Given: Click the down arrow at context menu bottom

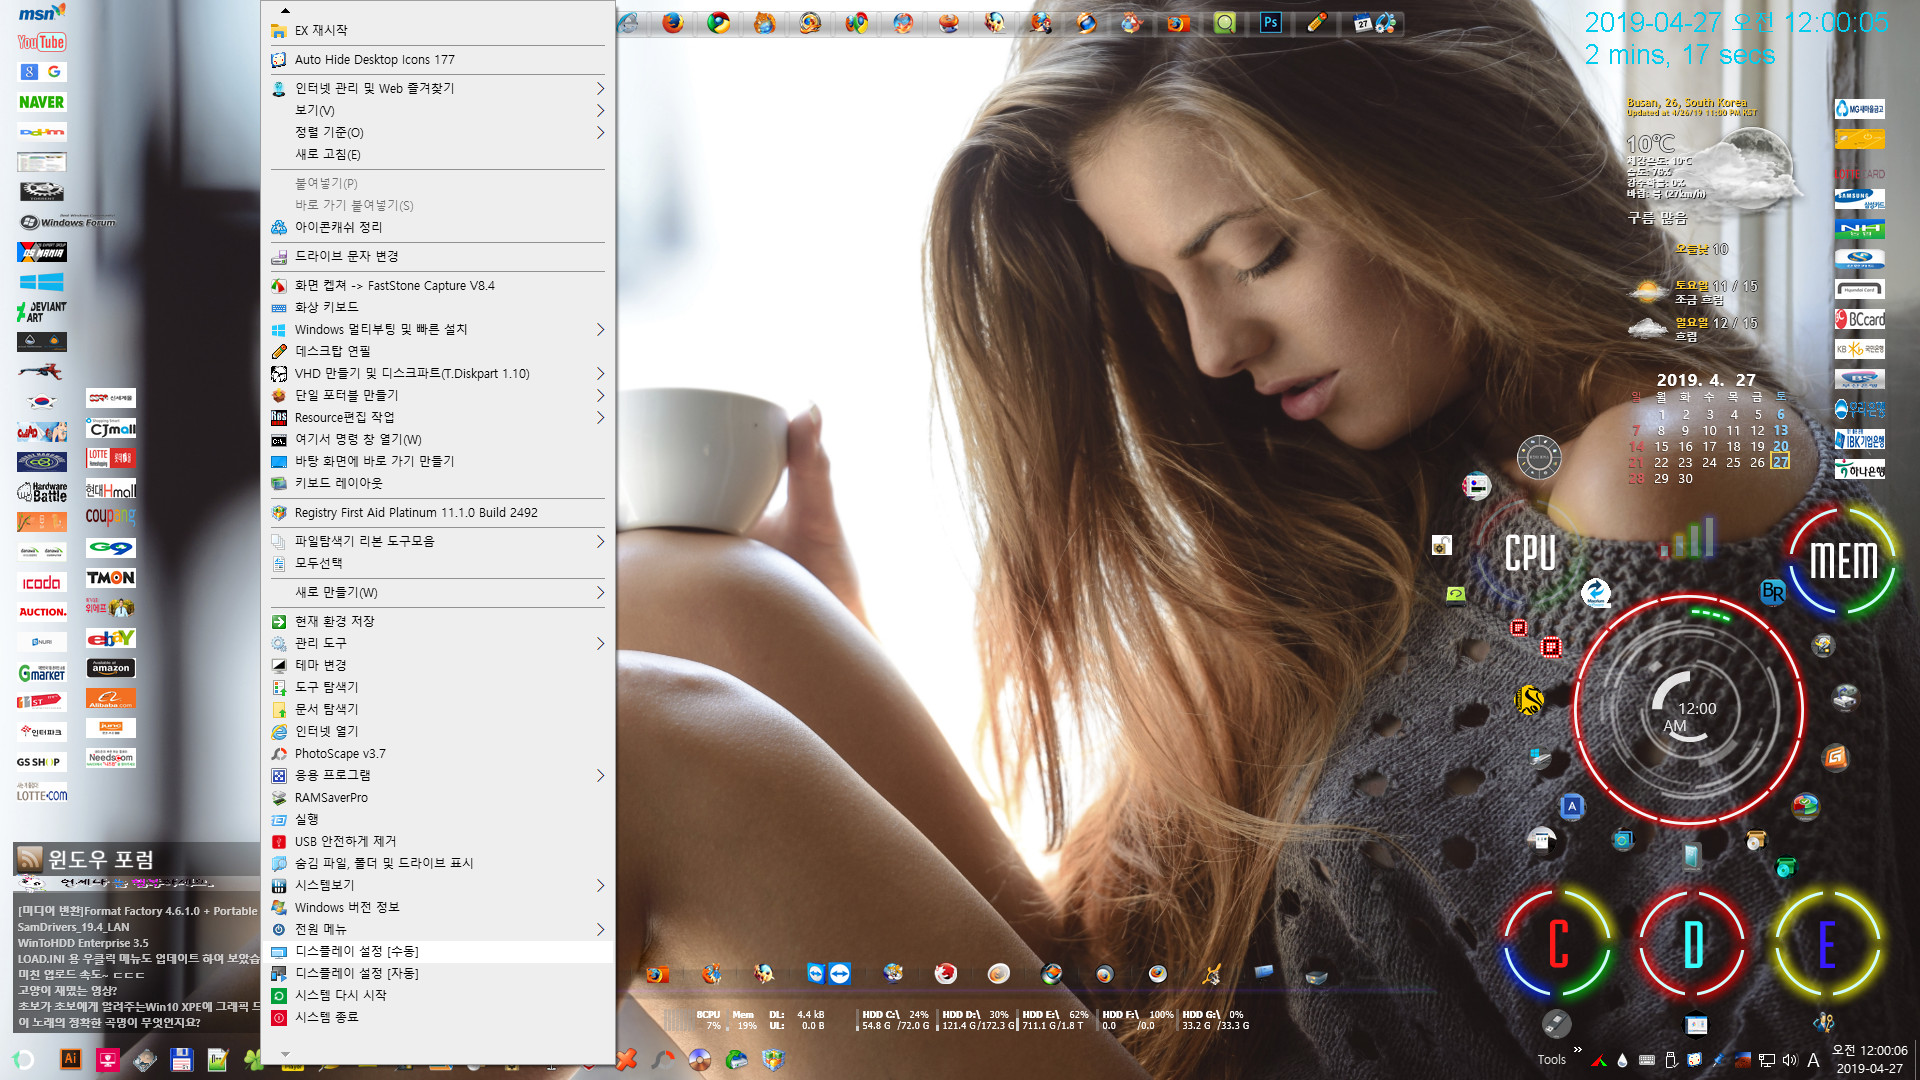Looking at the screenshot, I should tap(285, 1054).
